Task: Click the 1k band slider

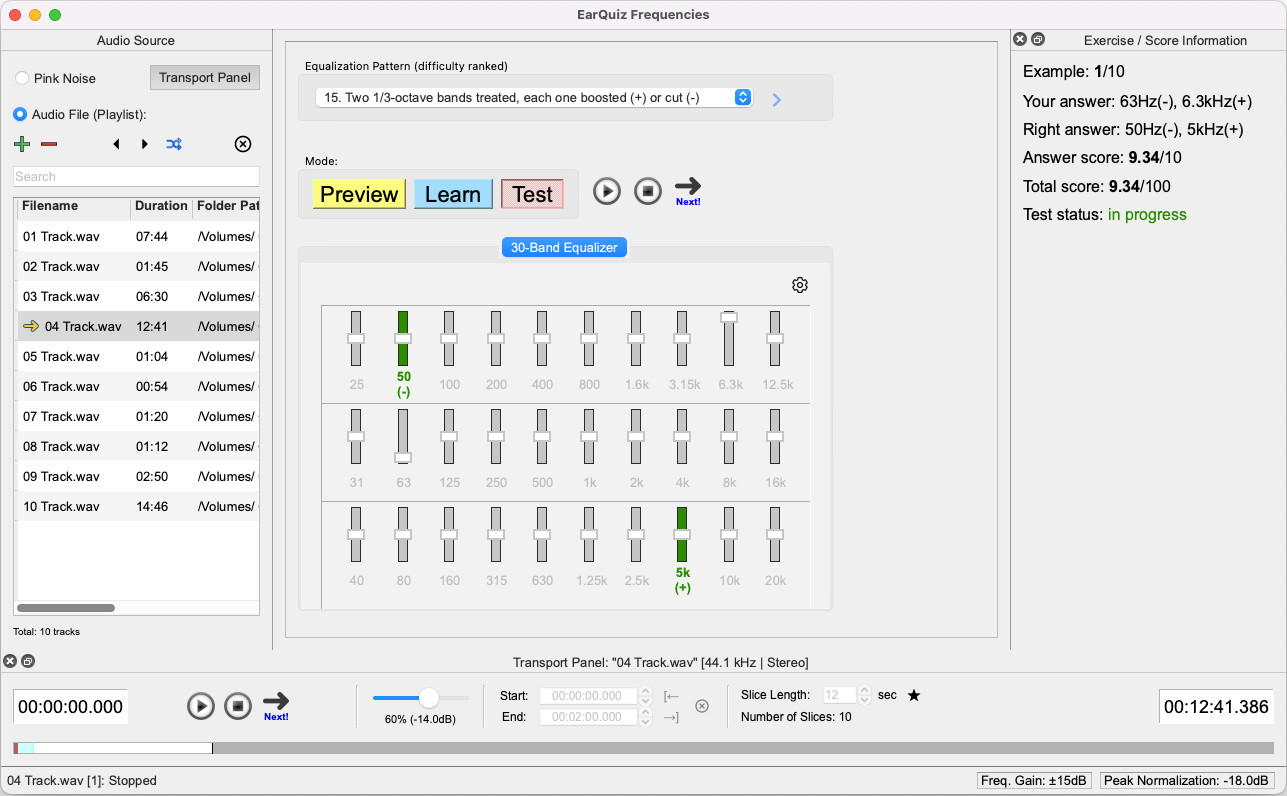Action: tap(589, 436)
